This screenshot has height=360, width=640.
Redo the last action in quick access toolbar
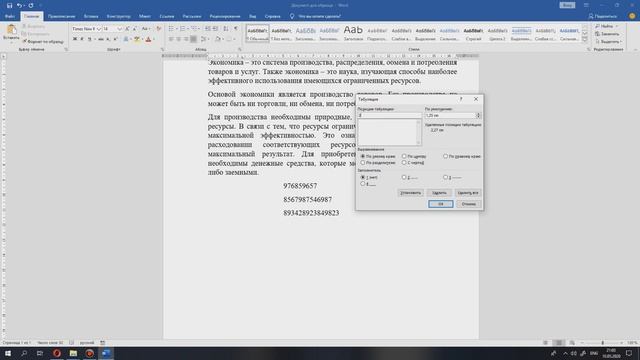(x=31, y=5)
